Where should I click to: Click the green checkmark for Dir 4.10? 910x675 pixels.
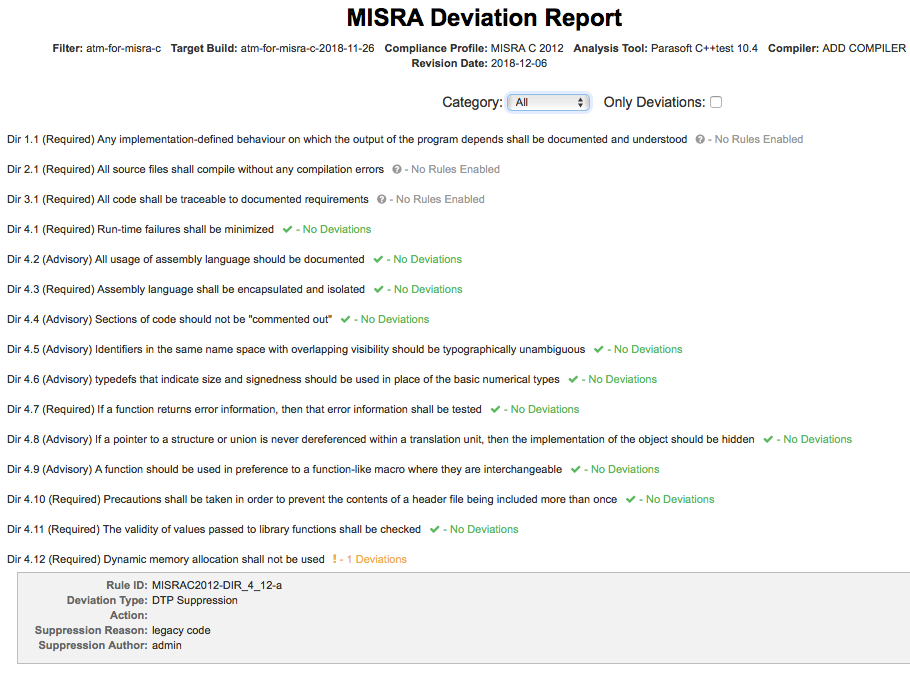pos(630,500)
